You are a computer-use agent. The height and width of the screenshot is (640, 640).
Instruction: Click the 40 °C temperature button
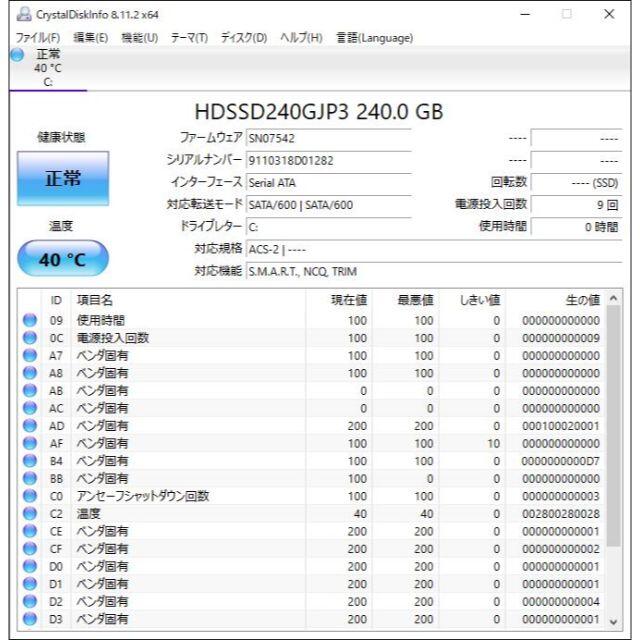pyautogui.click(x=63, y=259)
